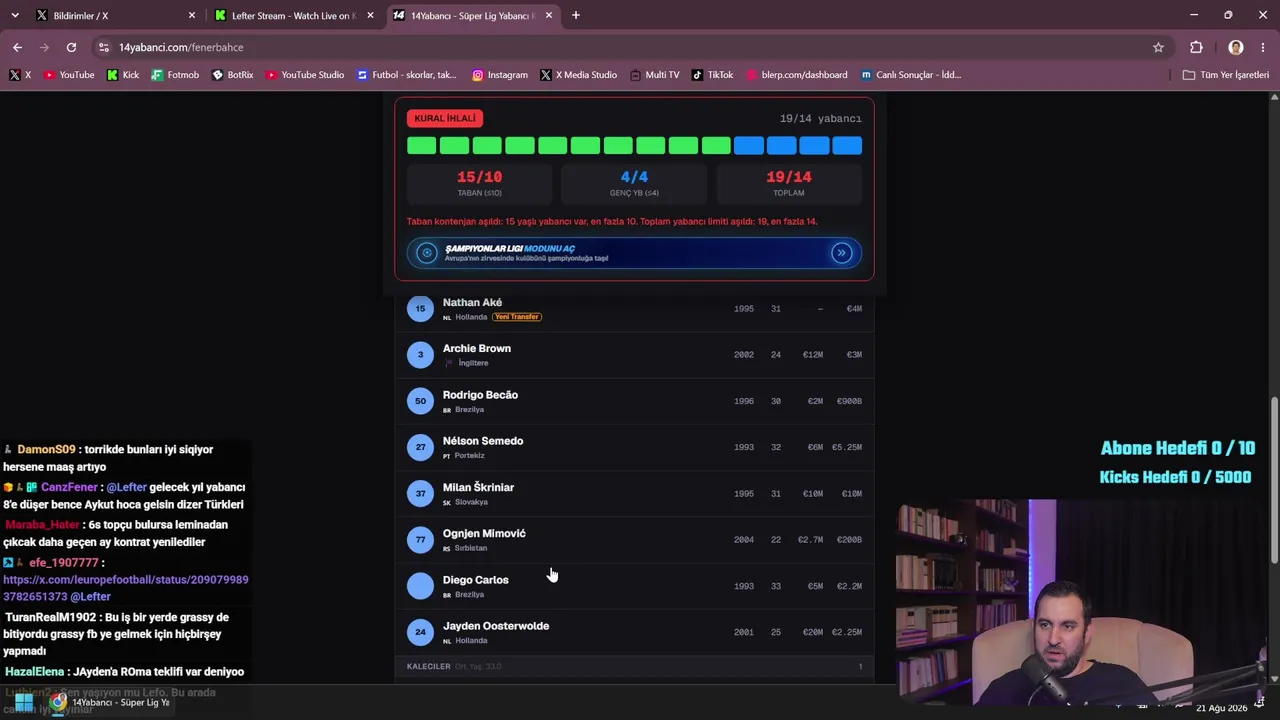Open the Chrome three-dot menu

[x=1262, y=47]
